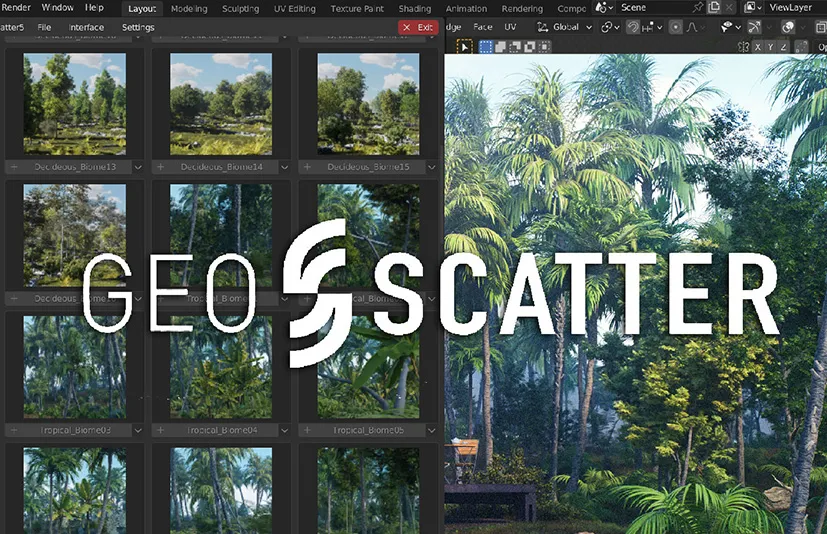Switch to the Sculpting workspace tab
Image resolution: width=827 pixels, height=534 pixels.
[241, 8]
